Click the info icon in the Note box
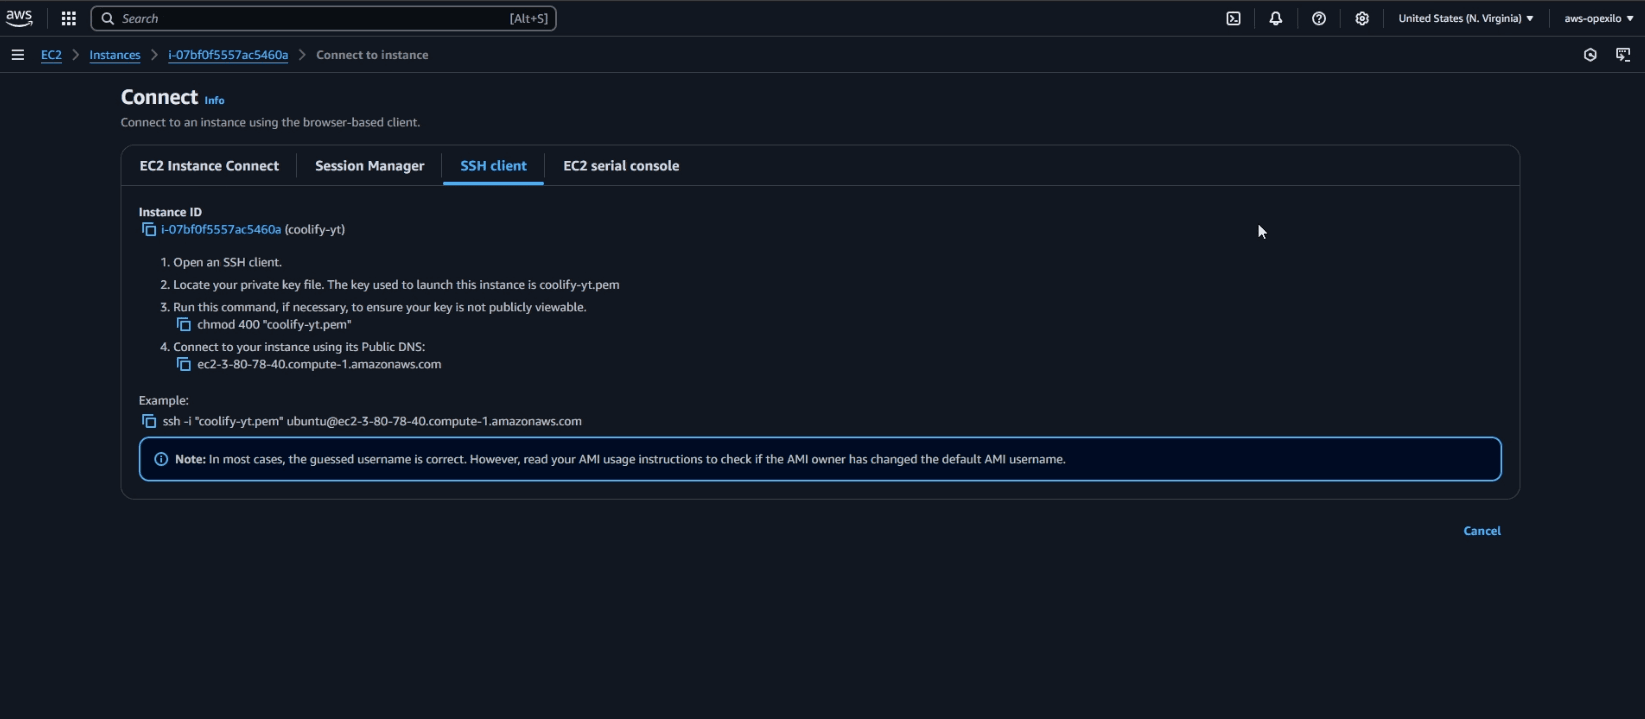This screenshot has height=719, width=1645. click(x=161, y=459)
